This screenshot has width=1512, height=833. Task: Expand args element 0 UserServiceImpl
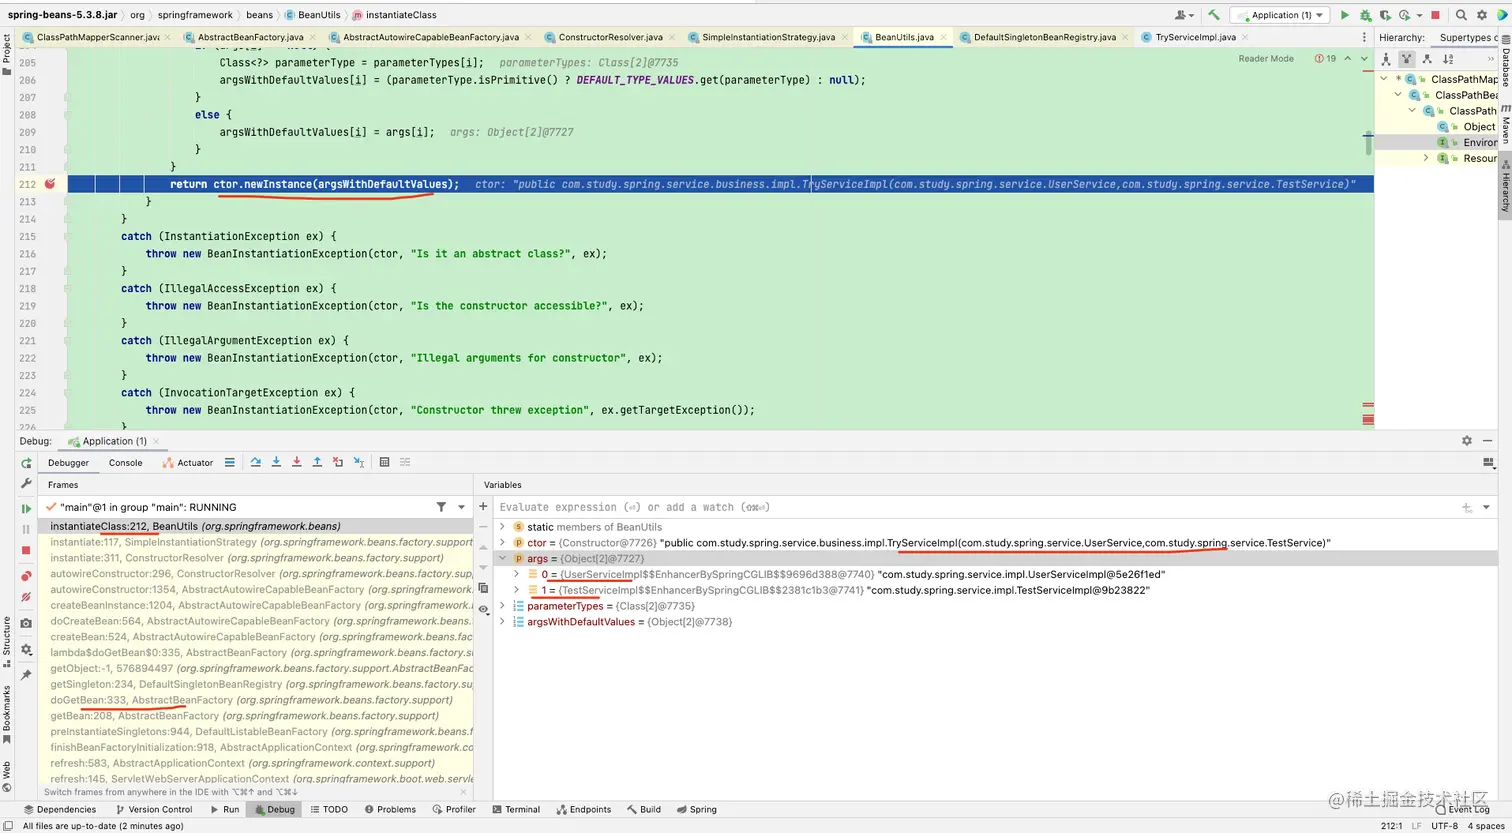[x=517, y=575]
